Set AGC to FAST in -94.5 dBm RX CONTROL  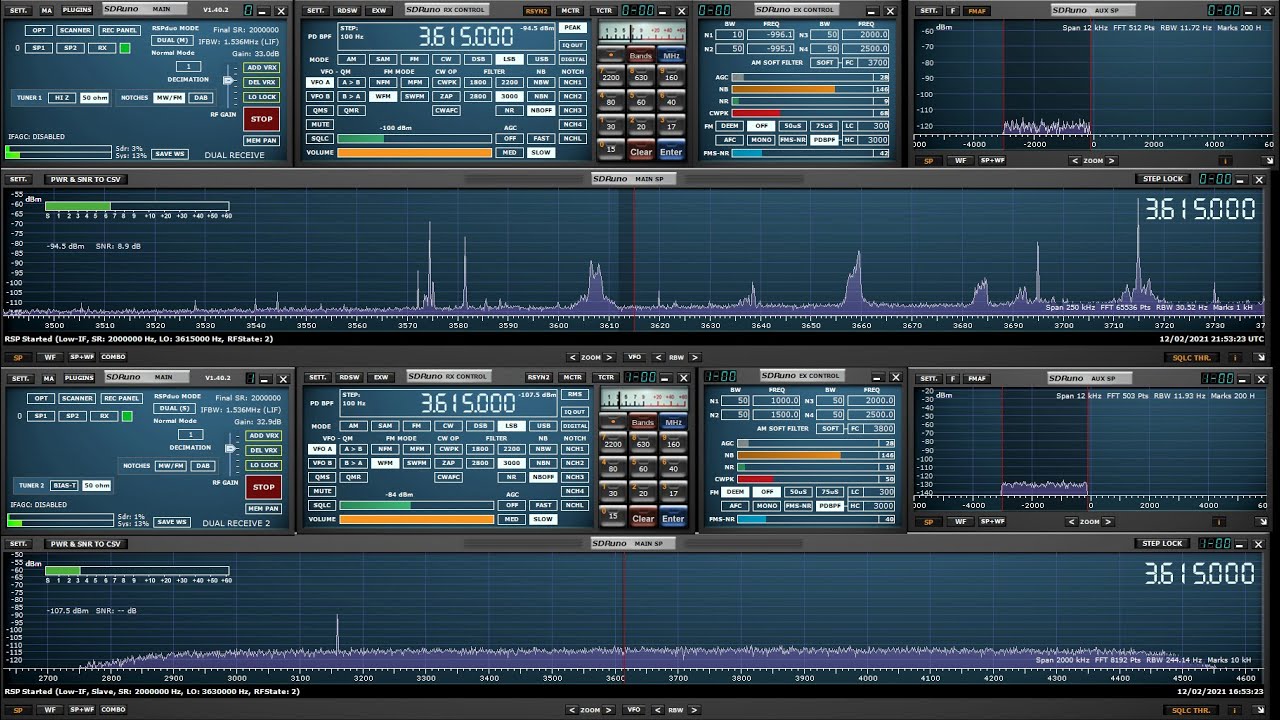point(541,138)
